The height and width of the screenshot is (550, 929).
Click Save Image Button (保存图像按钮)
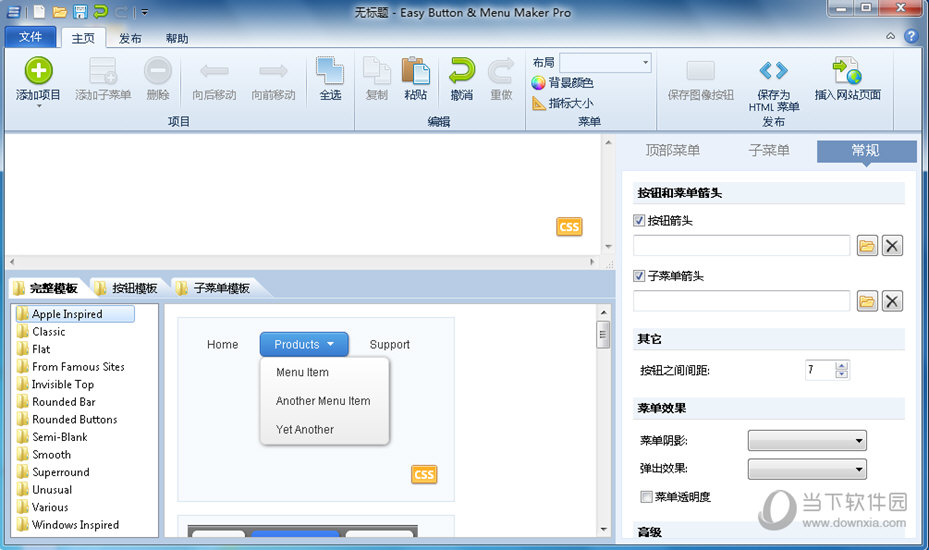coord(700,80)
